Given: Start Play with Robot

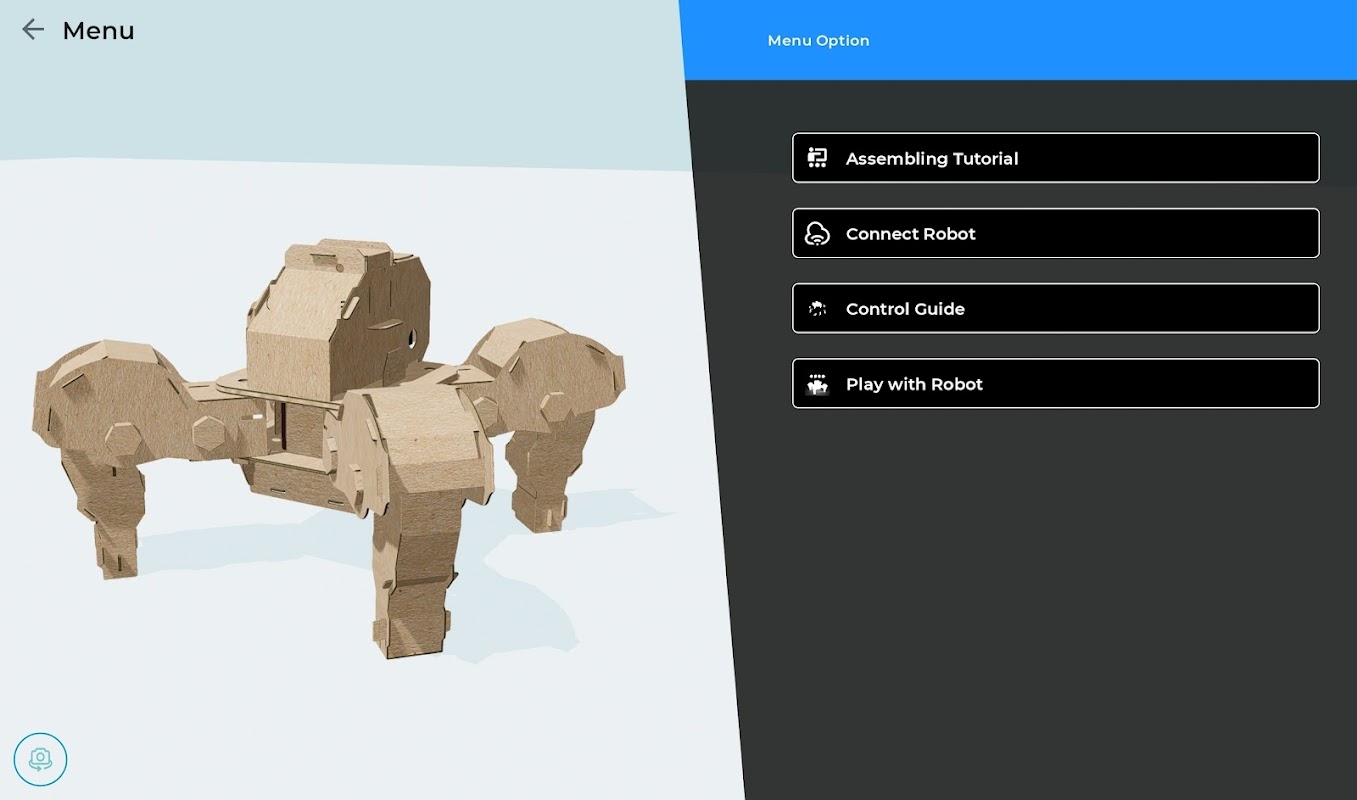Looking at the screenshot, I should (x=1055, y=383).
